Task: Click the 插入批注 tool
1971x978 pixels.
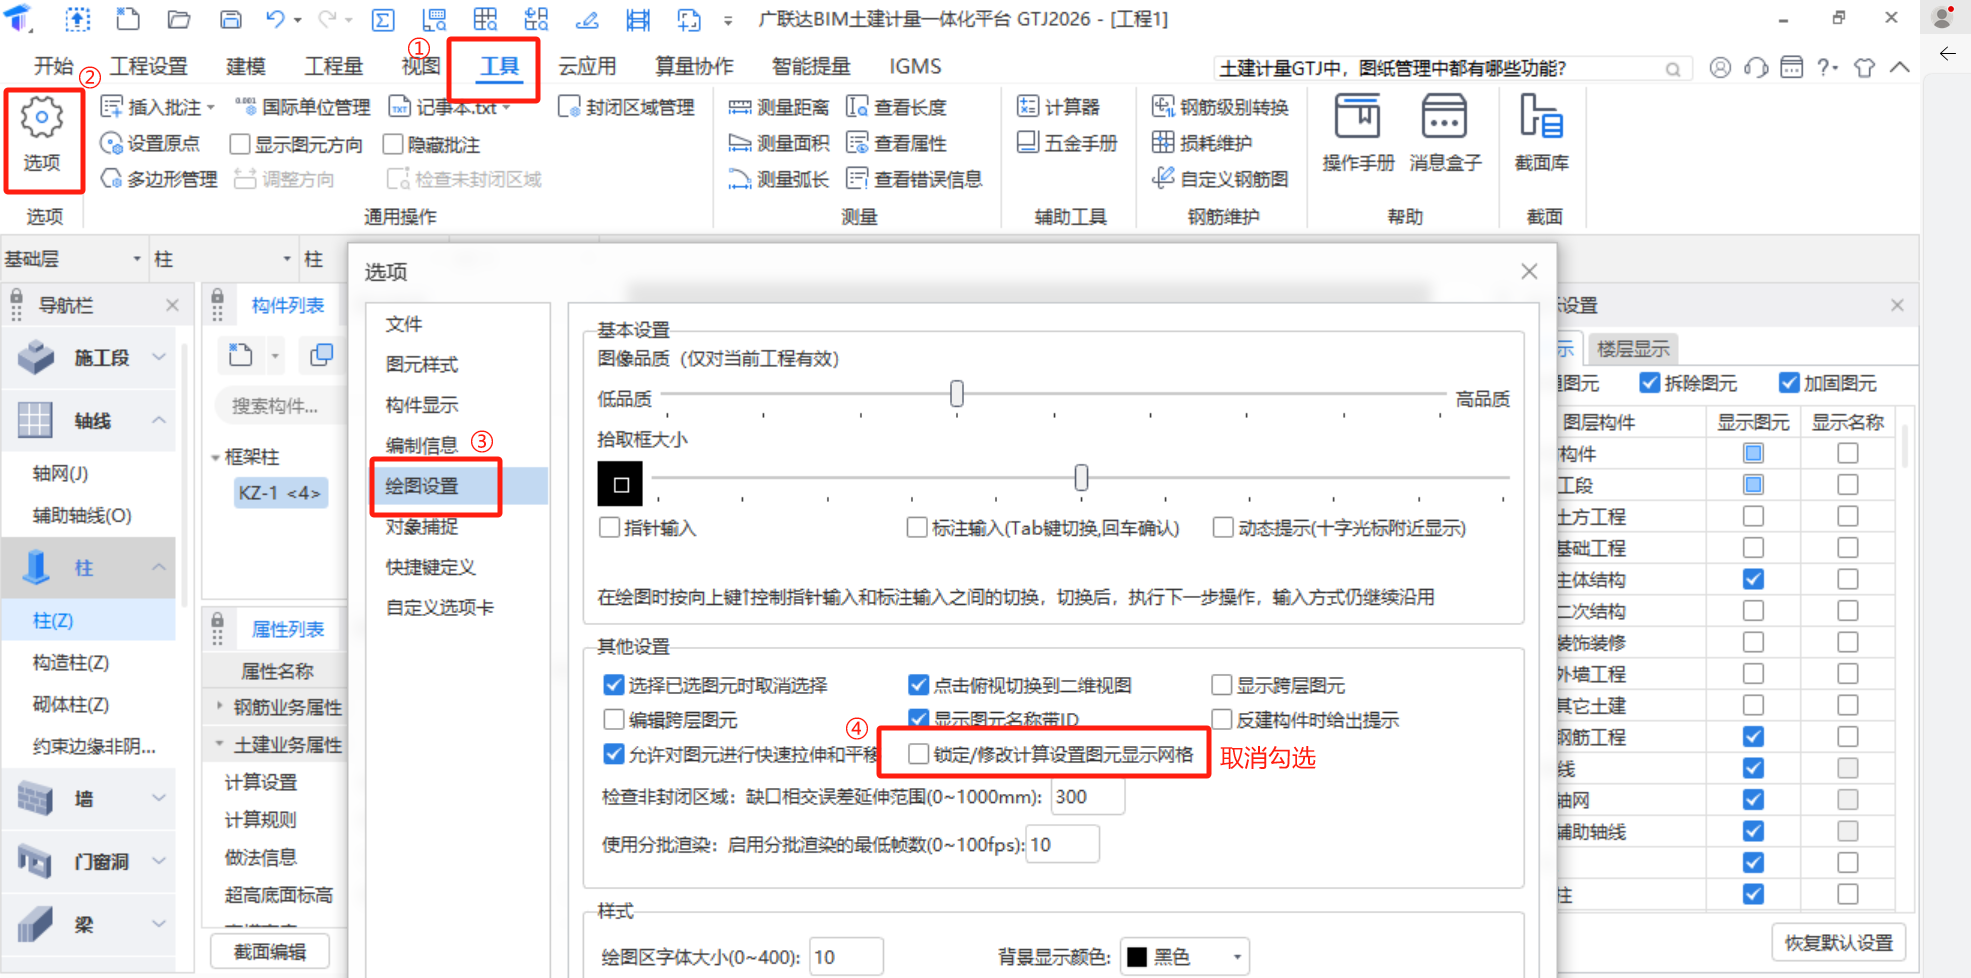Action: [x=157, y=106]
